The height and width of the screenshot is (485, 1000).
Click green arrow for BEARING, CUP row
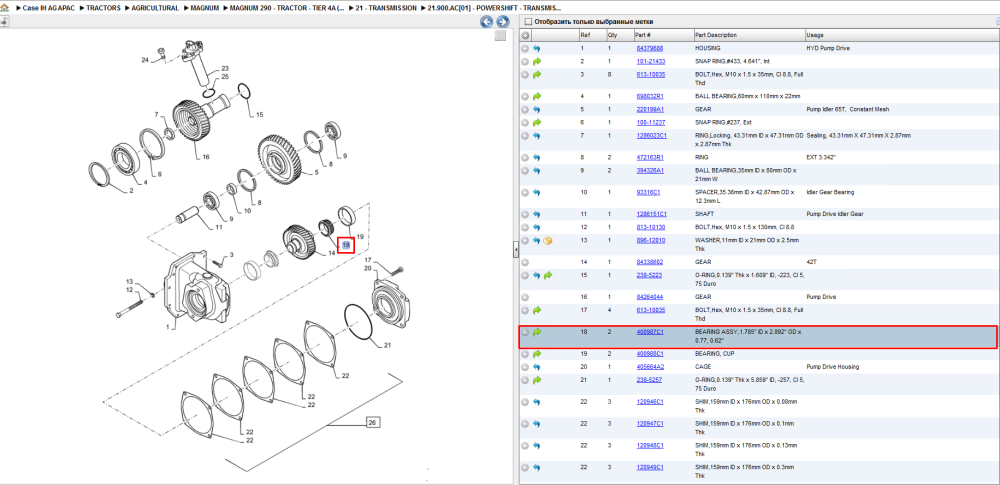(x=536, y=354)
